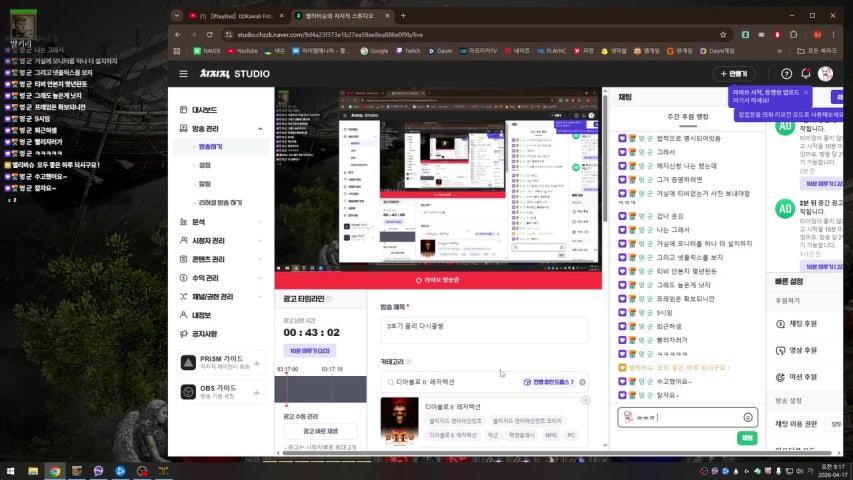Click the ad timeline red marker
This screenshot has width=853, height=480.
click(287, 390)
